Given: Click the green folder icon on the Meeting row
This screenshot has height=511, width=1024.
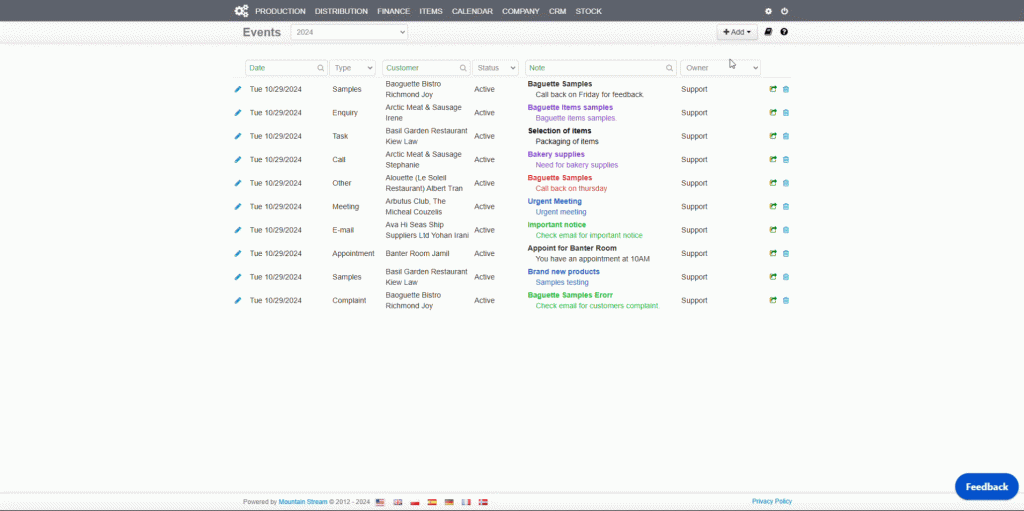Looking at the screenshot, I should click(x=773, y=206).
